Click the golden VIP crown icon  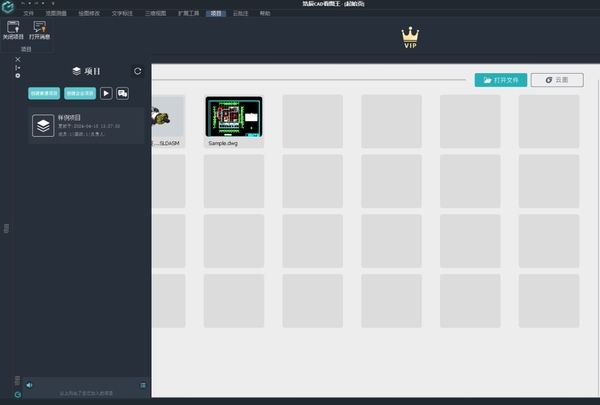[410, 37]
